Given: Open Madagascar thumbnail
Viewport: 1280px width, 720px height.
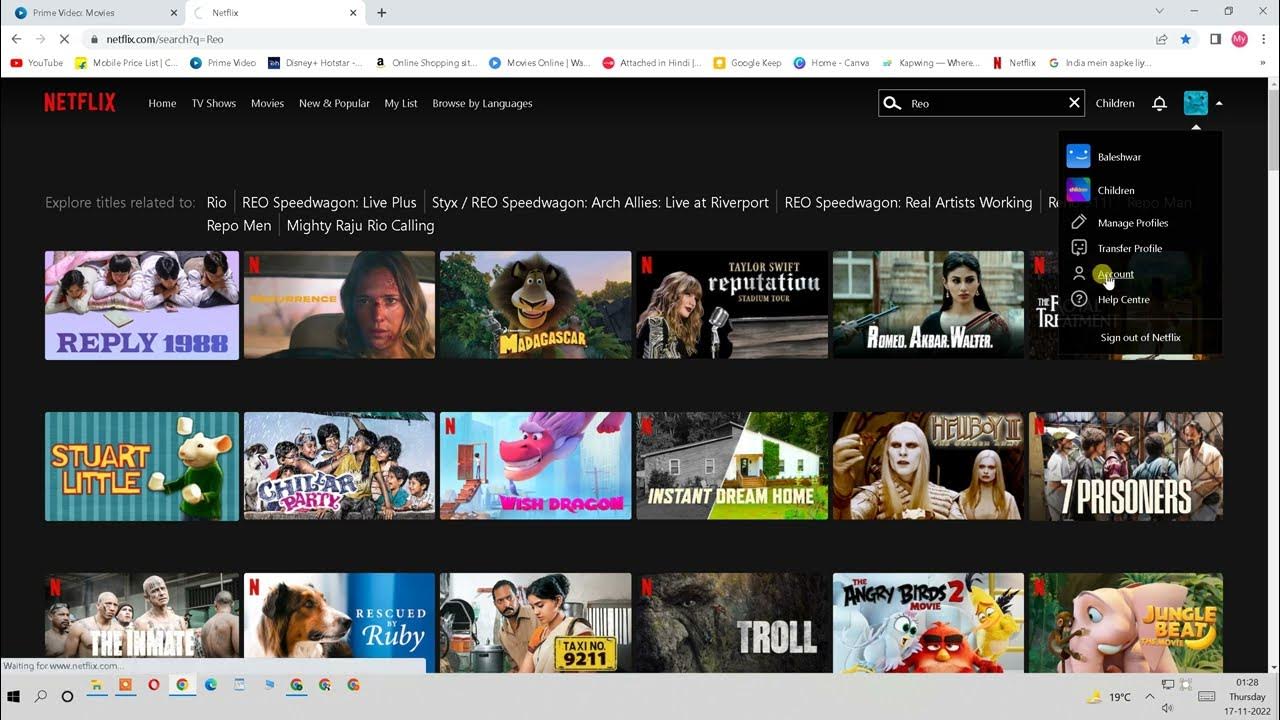Looking at the screenshot, I should [535, 305].
